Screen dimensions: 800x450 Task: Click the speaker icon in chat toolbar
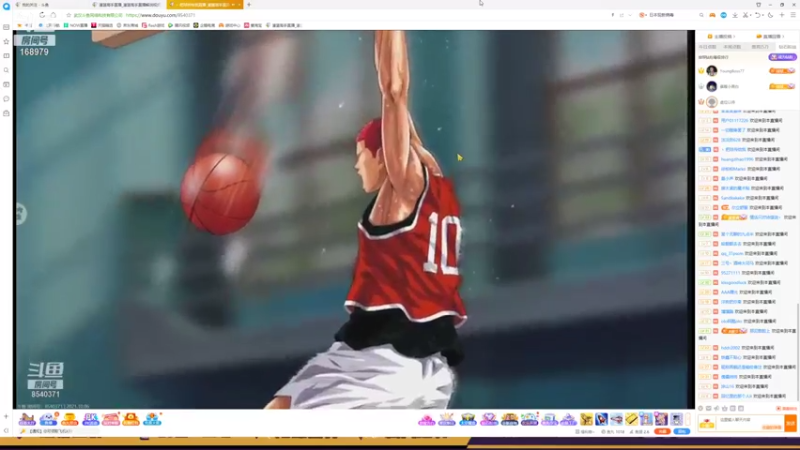tap(717, 408)
